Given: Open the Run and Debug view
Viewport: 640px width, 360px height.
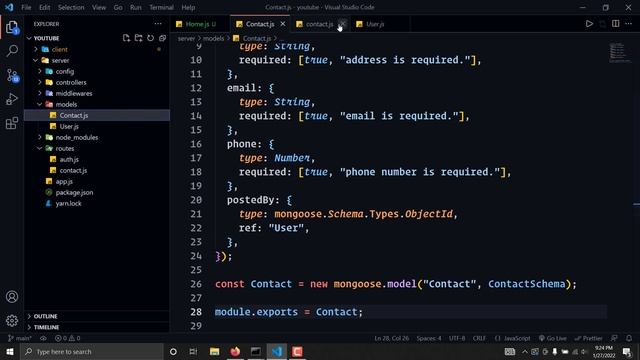Looking at the screenshot, I should [12, 99].
